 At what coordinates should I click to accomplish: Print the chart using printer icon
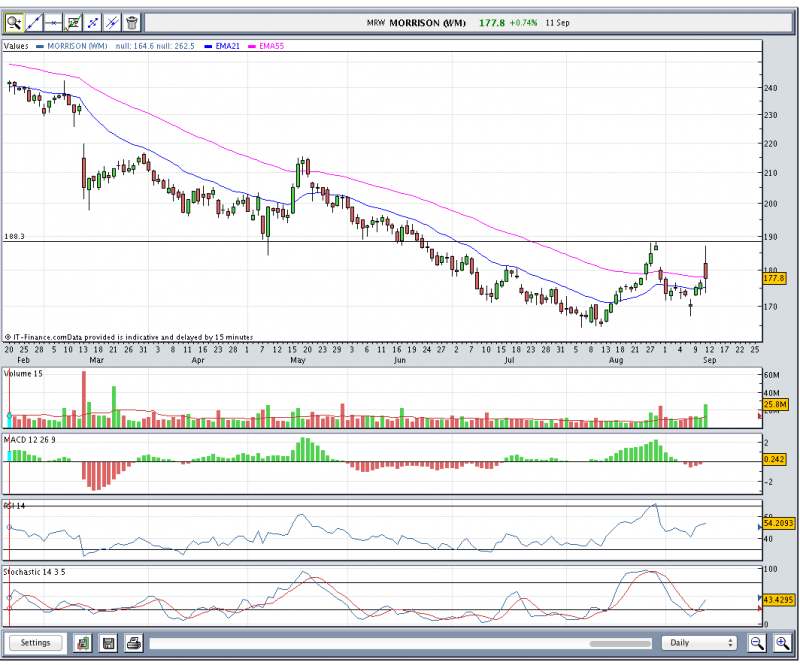pyautogui.click(x=133, y=643)
